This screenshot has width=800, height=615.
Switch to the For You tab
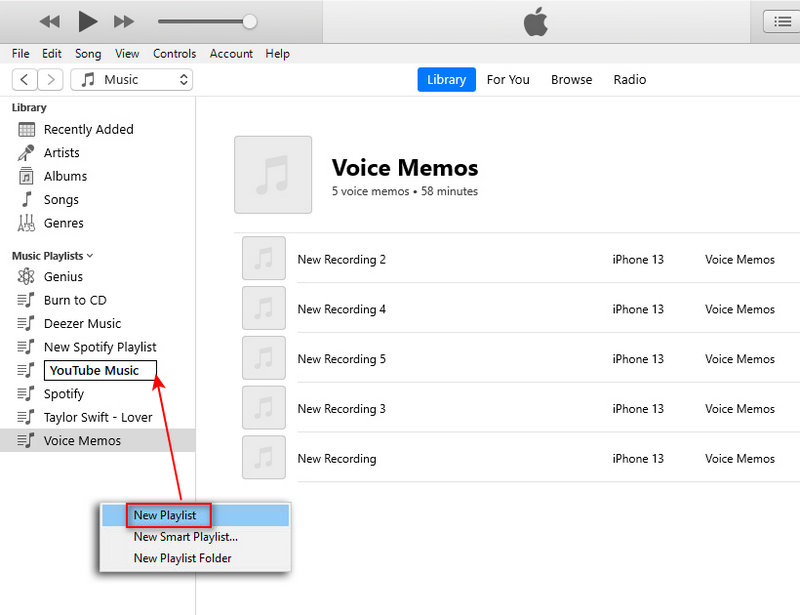[x=508, y=79]
